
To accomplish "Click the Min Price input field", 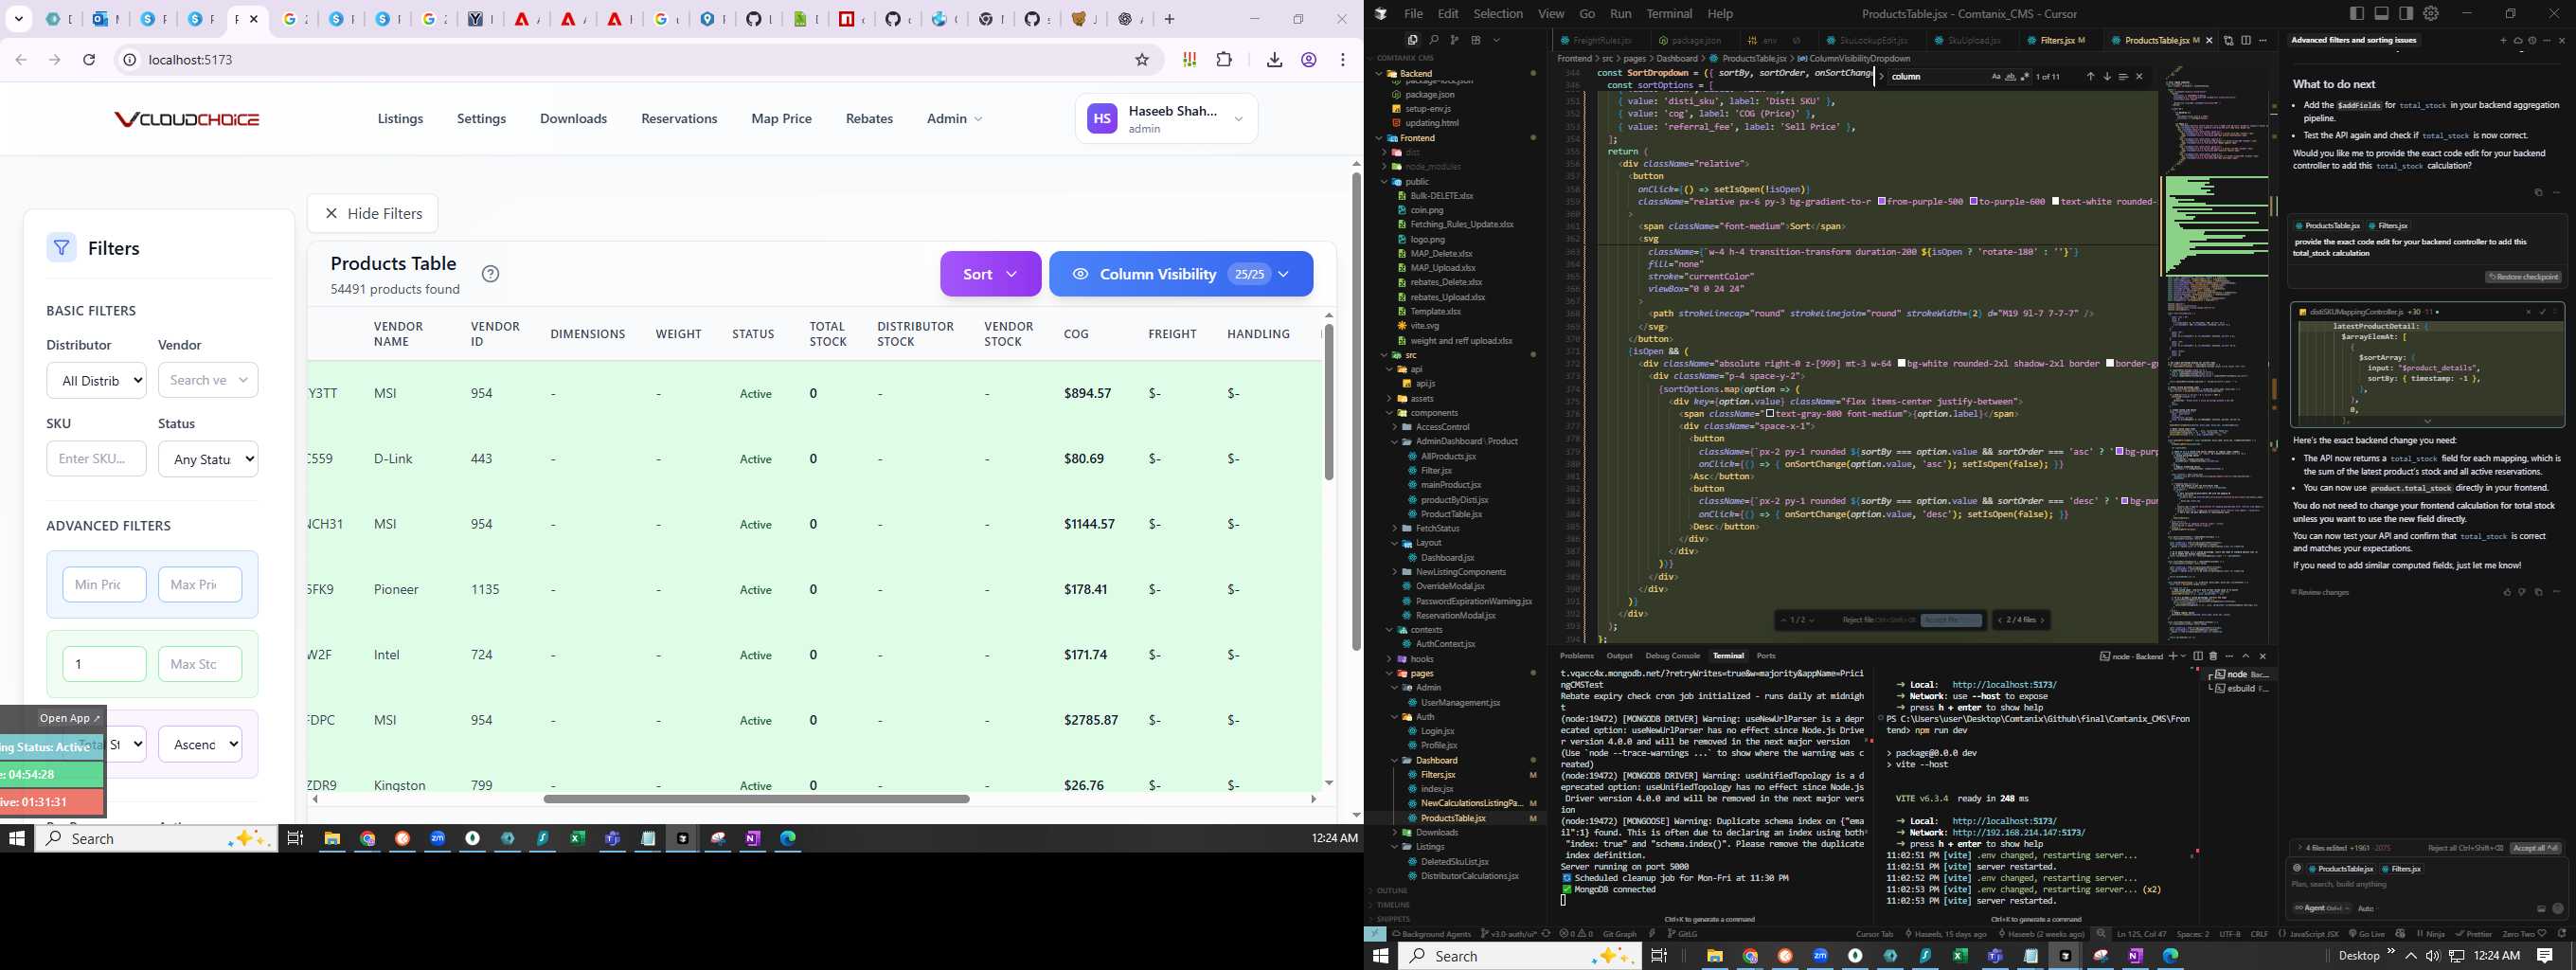I will 104,584.
